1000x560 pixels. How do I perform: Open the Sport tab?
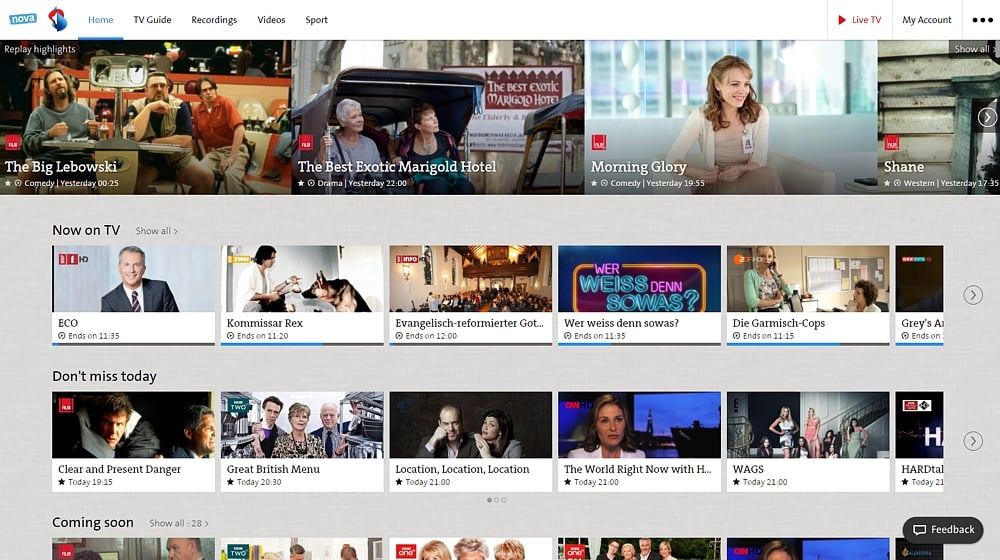(316, 20)
